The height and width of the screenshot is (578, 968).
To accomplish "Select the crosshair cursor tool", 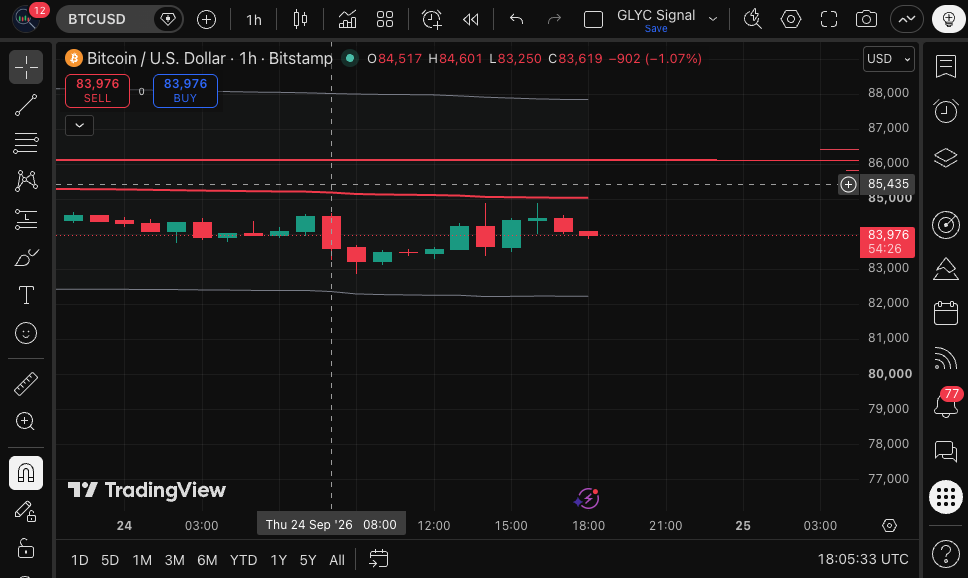I will click(26, 67).
